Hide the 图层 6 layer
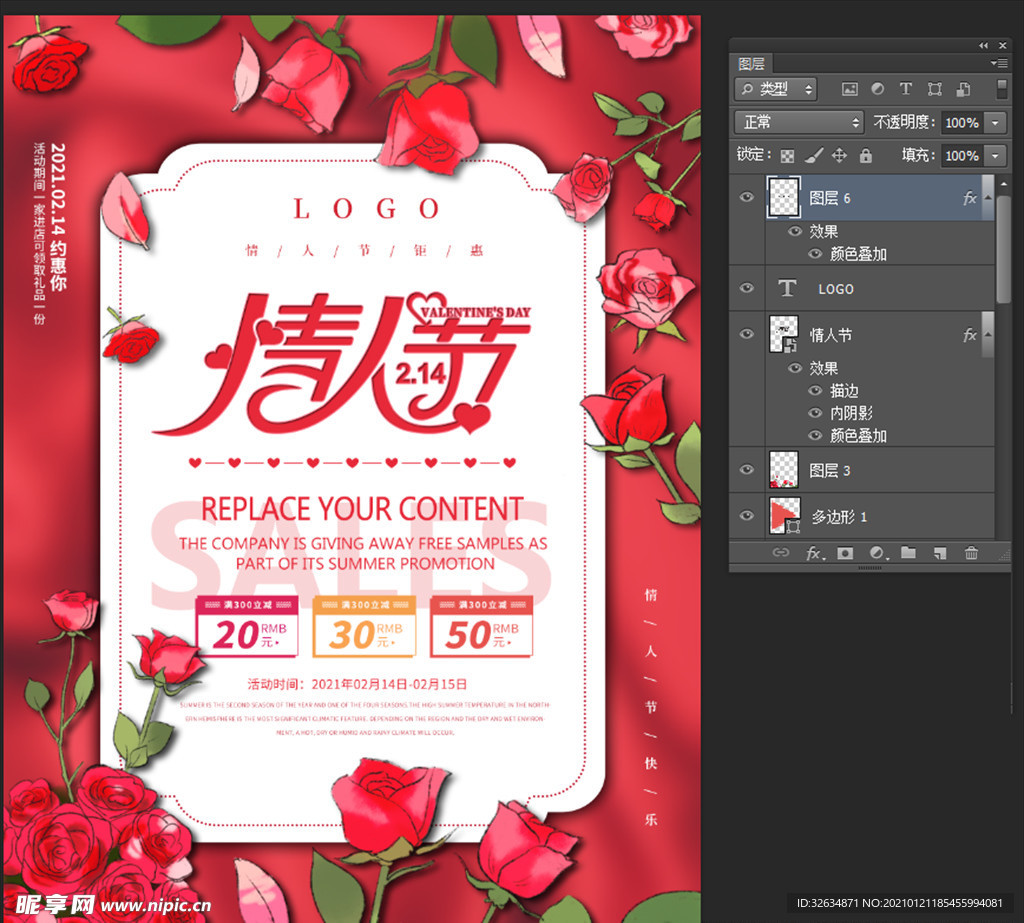The height and width of the screenshot is (923, 1024). coord(746,197)
